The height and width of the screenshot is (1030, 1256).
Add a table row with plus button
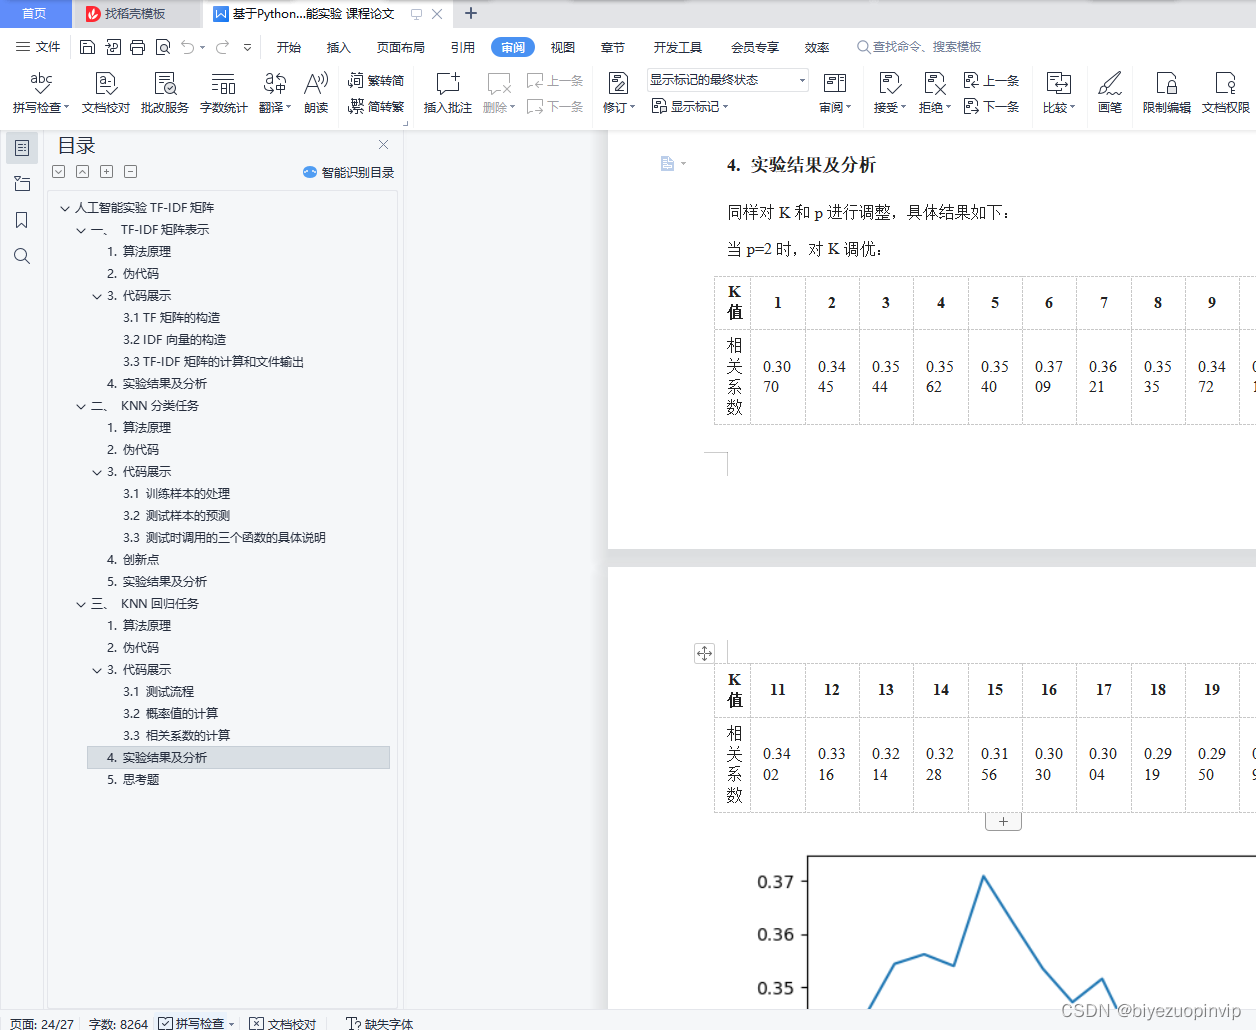[x=1003, y=822]
